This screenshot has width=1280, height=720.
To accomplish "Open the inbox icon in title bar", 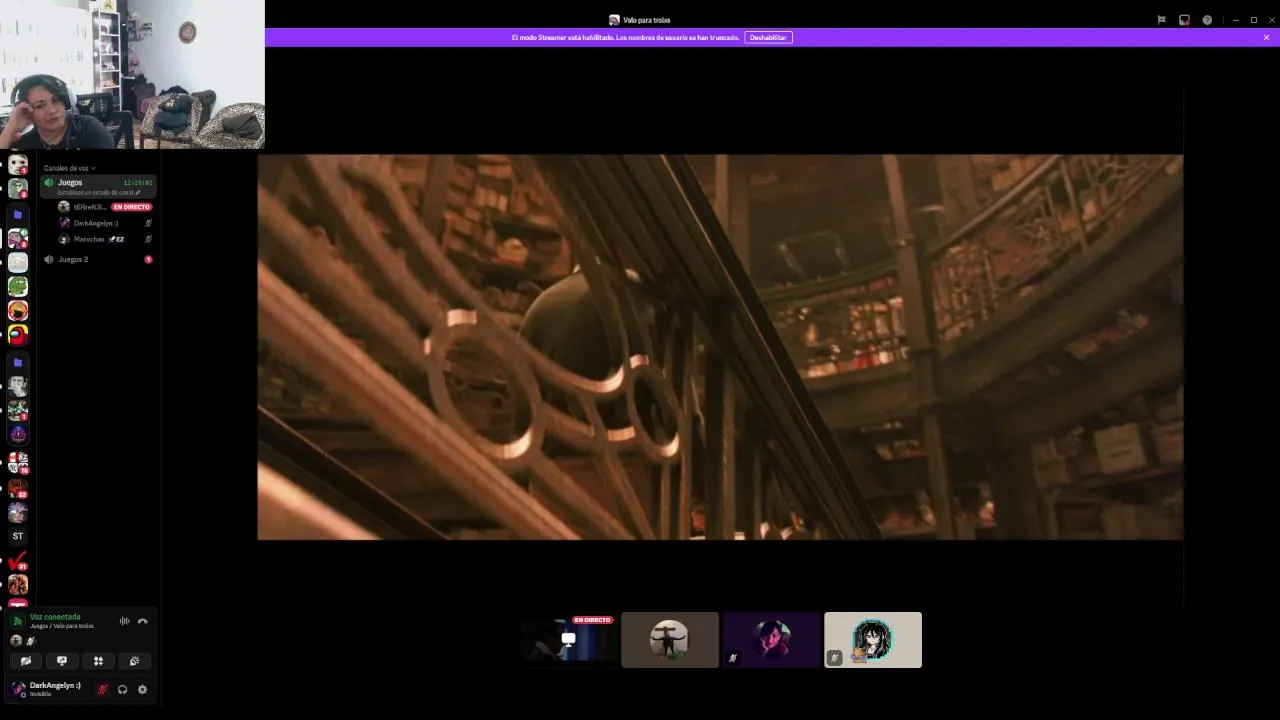I will pyautogui.click(x=1184, y=20).
